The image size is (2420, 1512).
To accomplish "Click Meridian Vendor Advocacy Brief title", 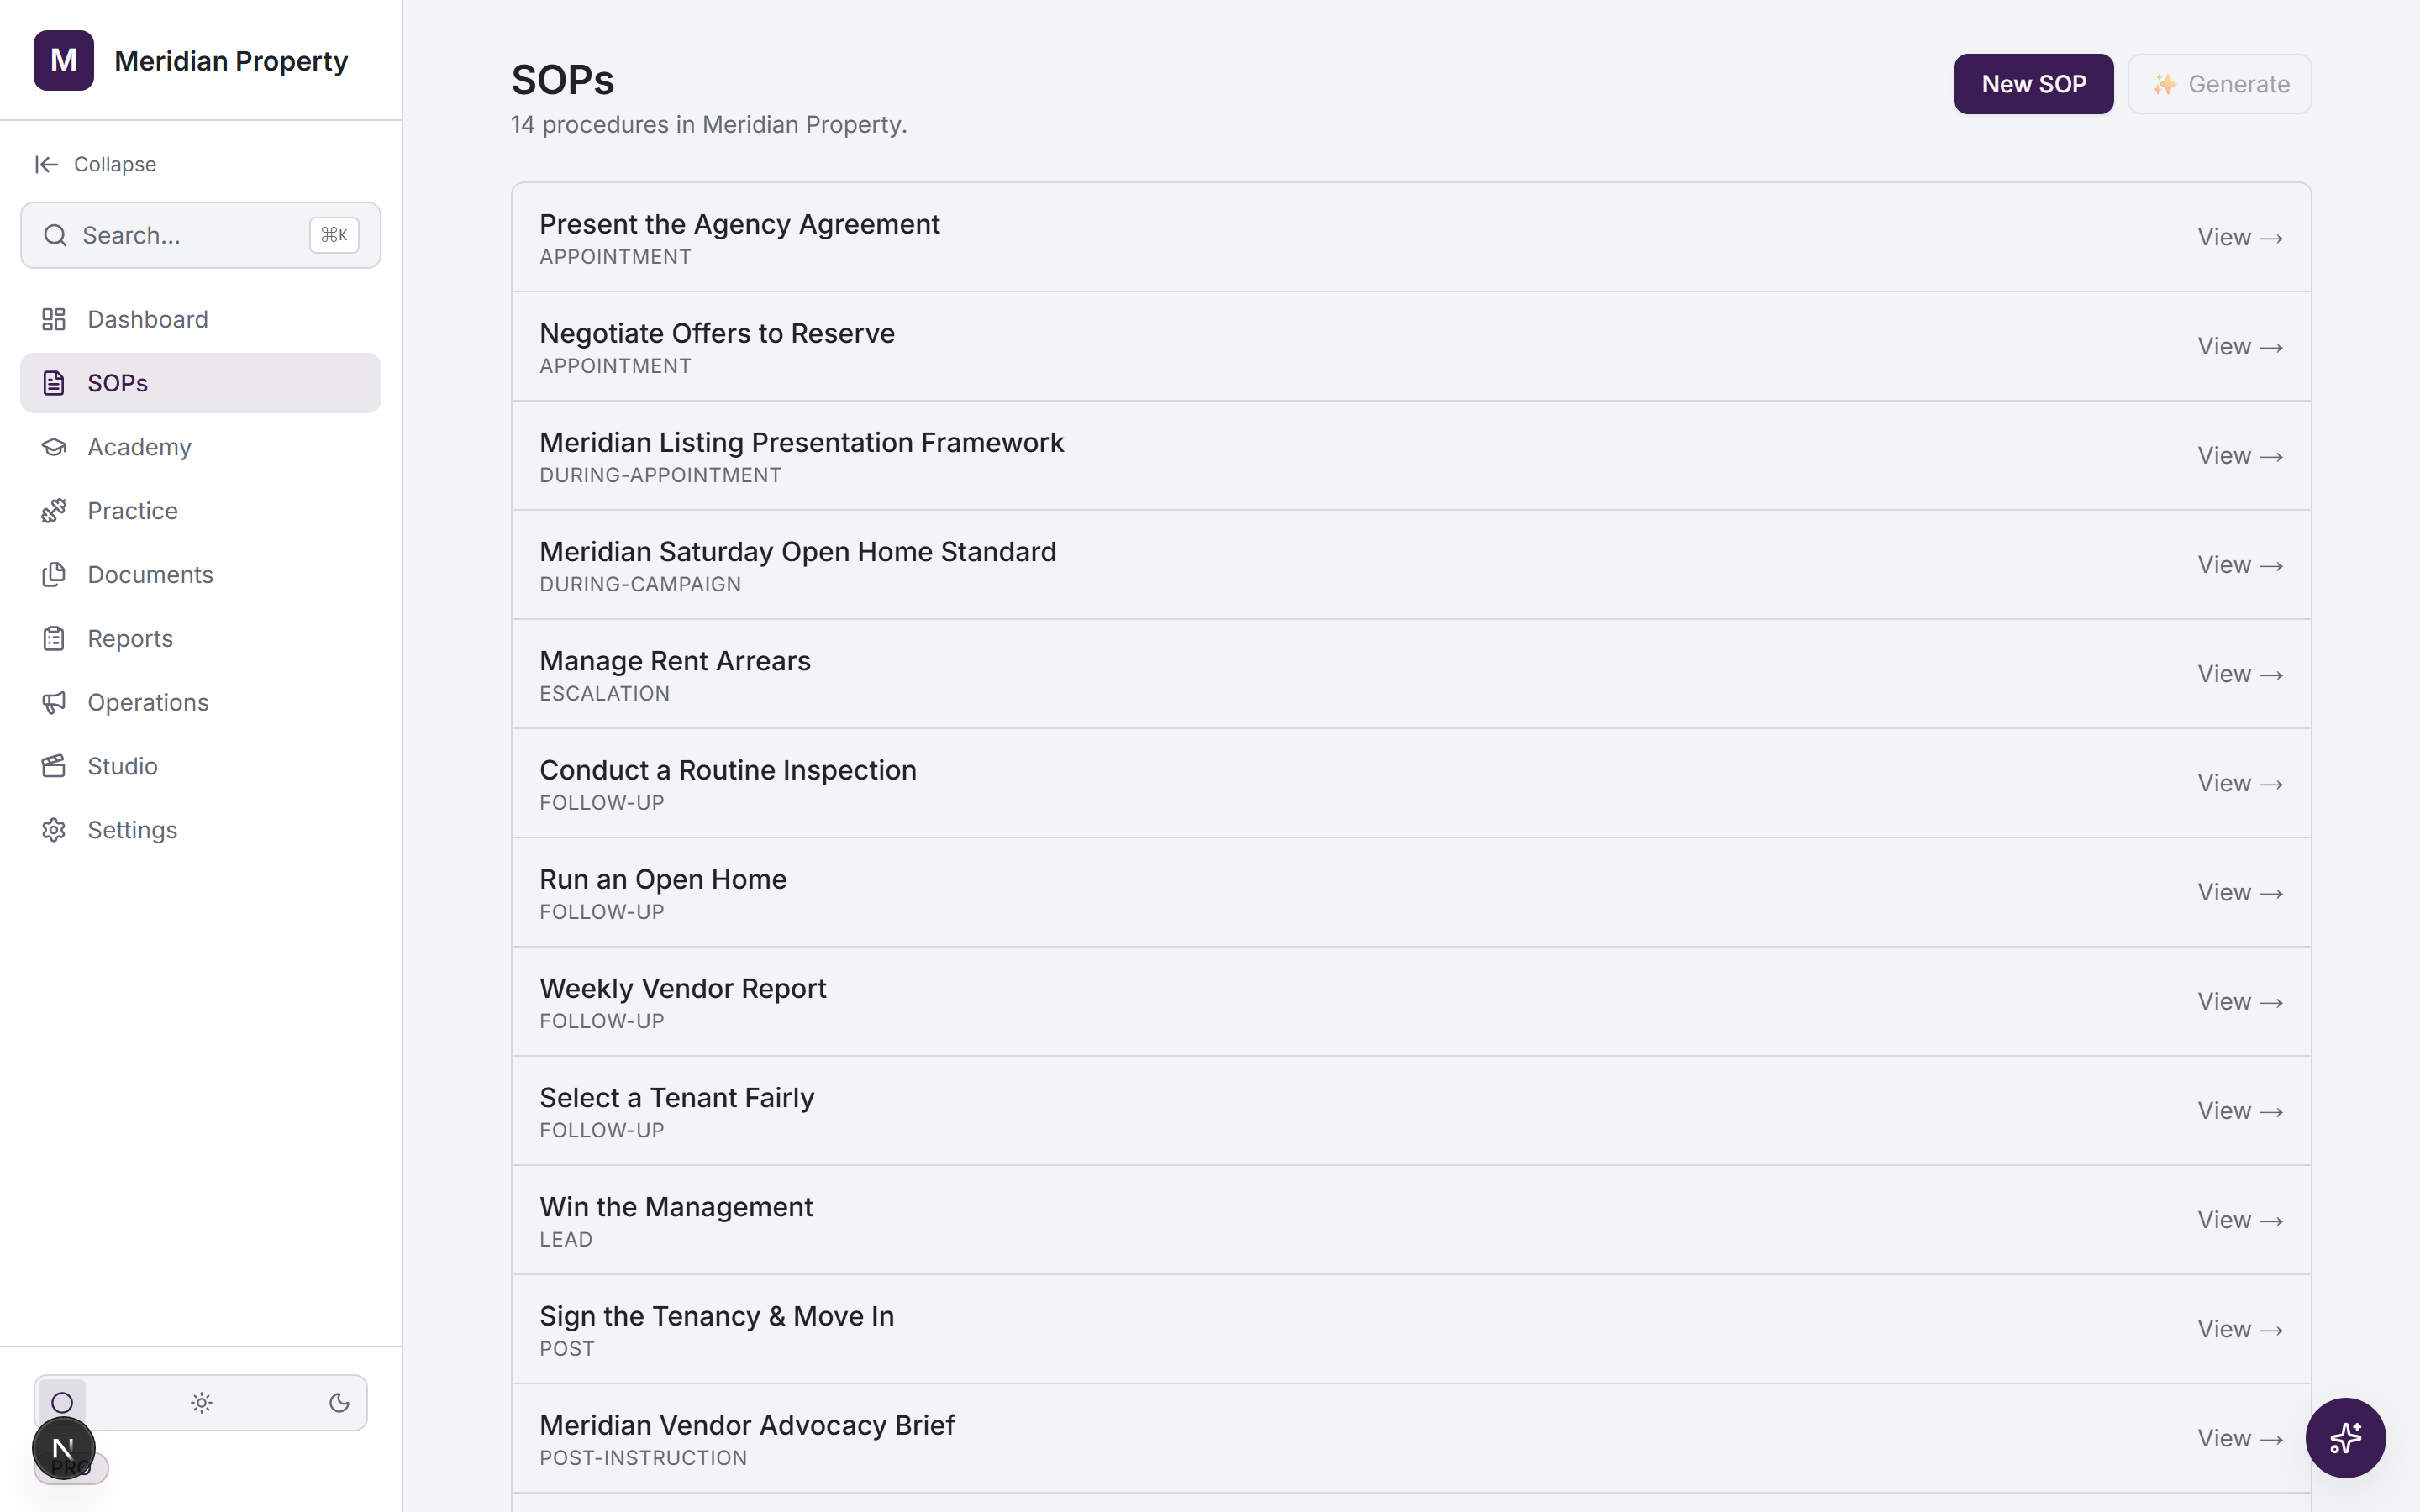I will [x=746, y=1425].
